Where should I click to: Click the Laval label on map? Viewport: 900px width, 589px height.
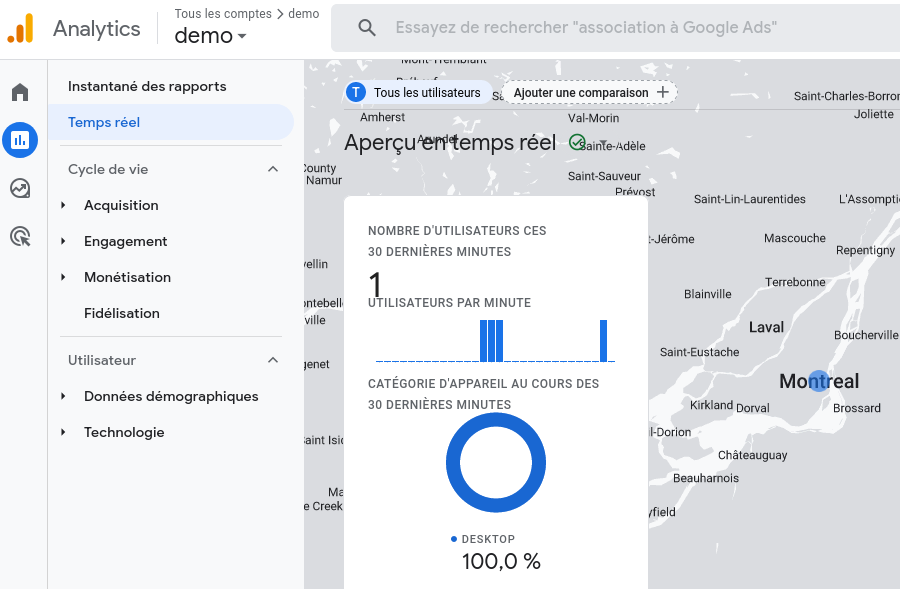(766, 327)
